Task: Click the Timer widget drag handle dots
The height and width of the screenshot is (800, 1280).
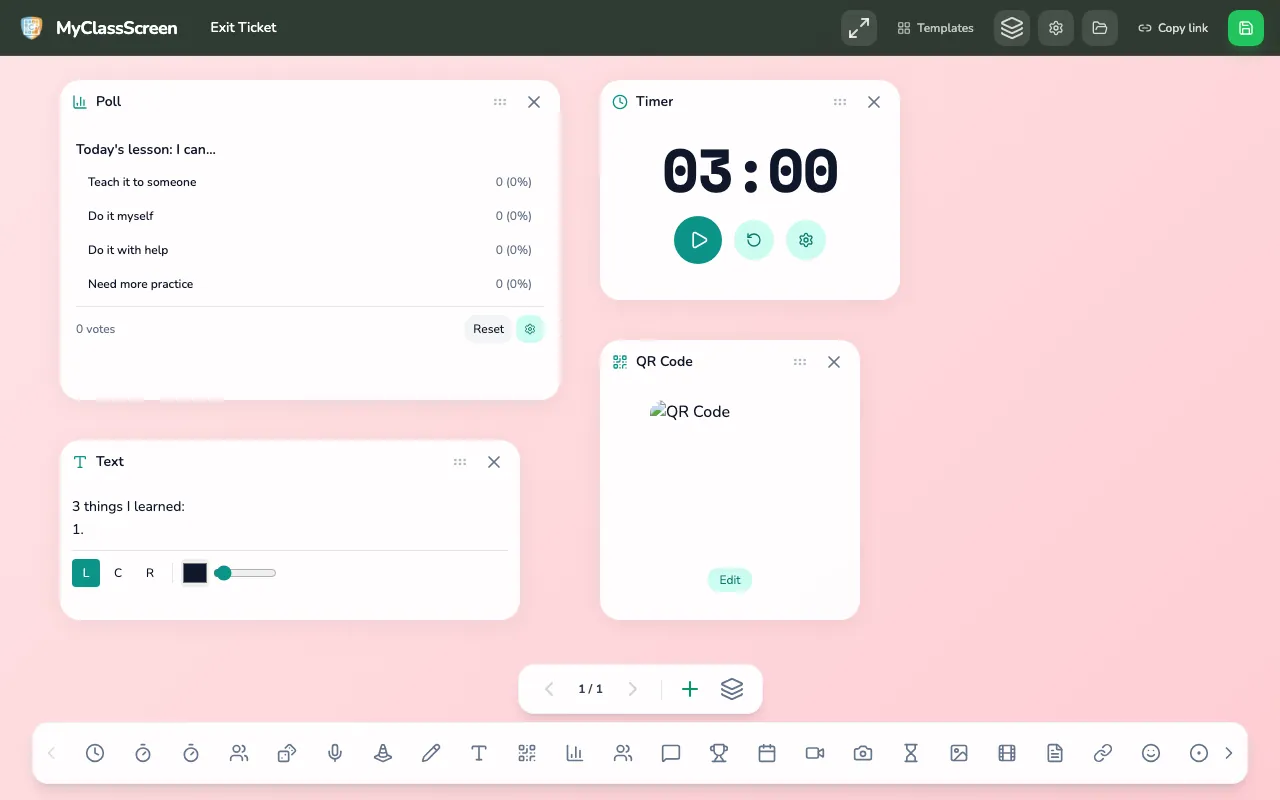Action: coord(840,102)
